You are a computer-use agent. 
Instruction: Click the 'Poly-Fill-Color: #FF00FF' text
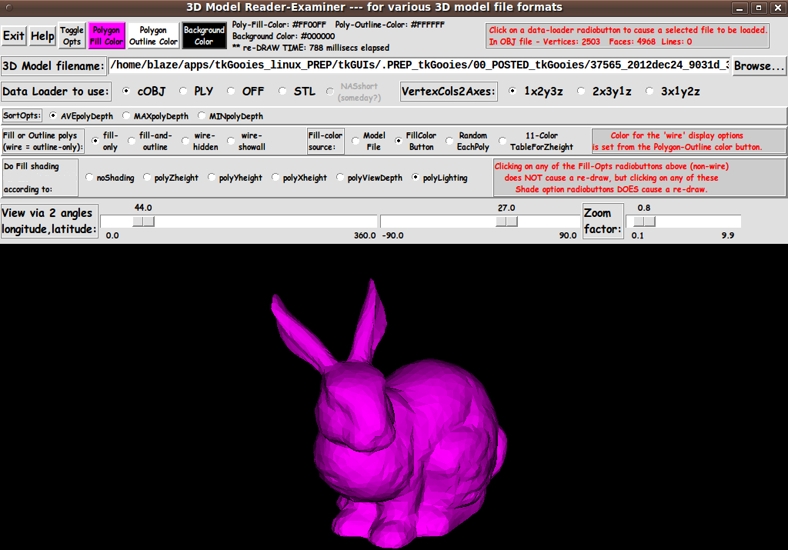click(x=279, y=25)
